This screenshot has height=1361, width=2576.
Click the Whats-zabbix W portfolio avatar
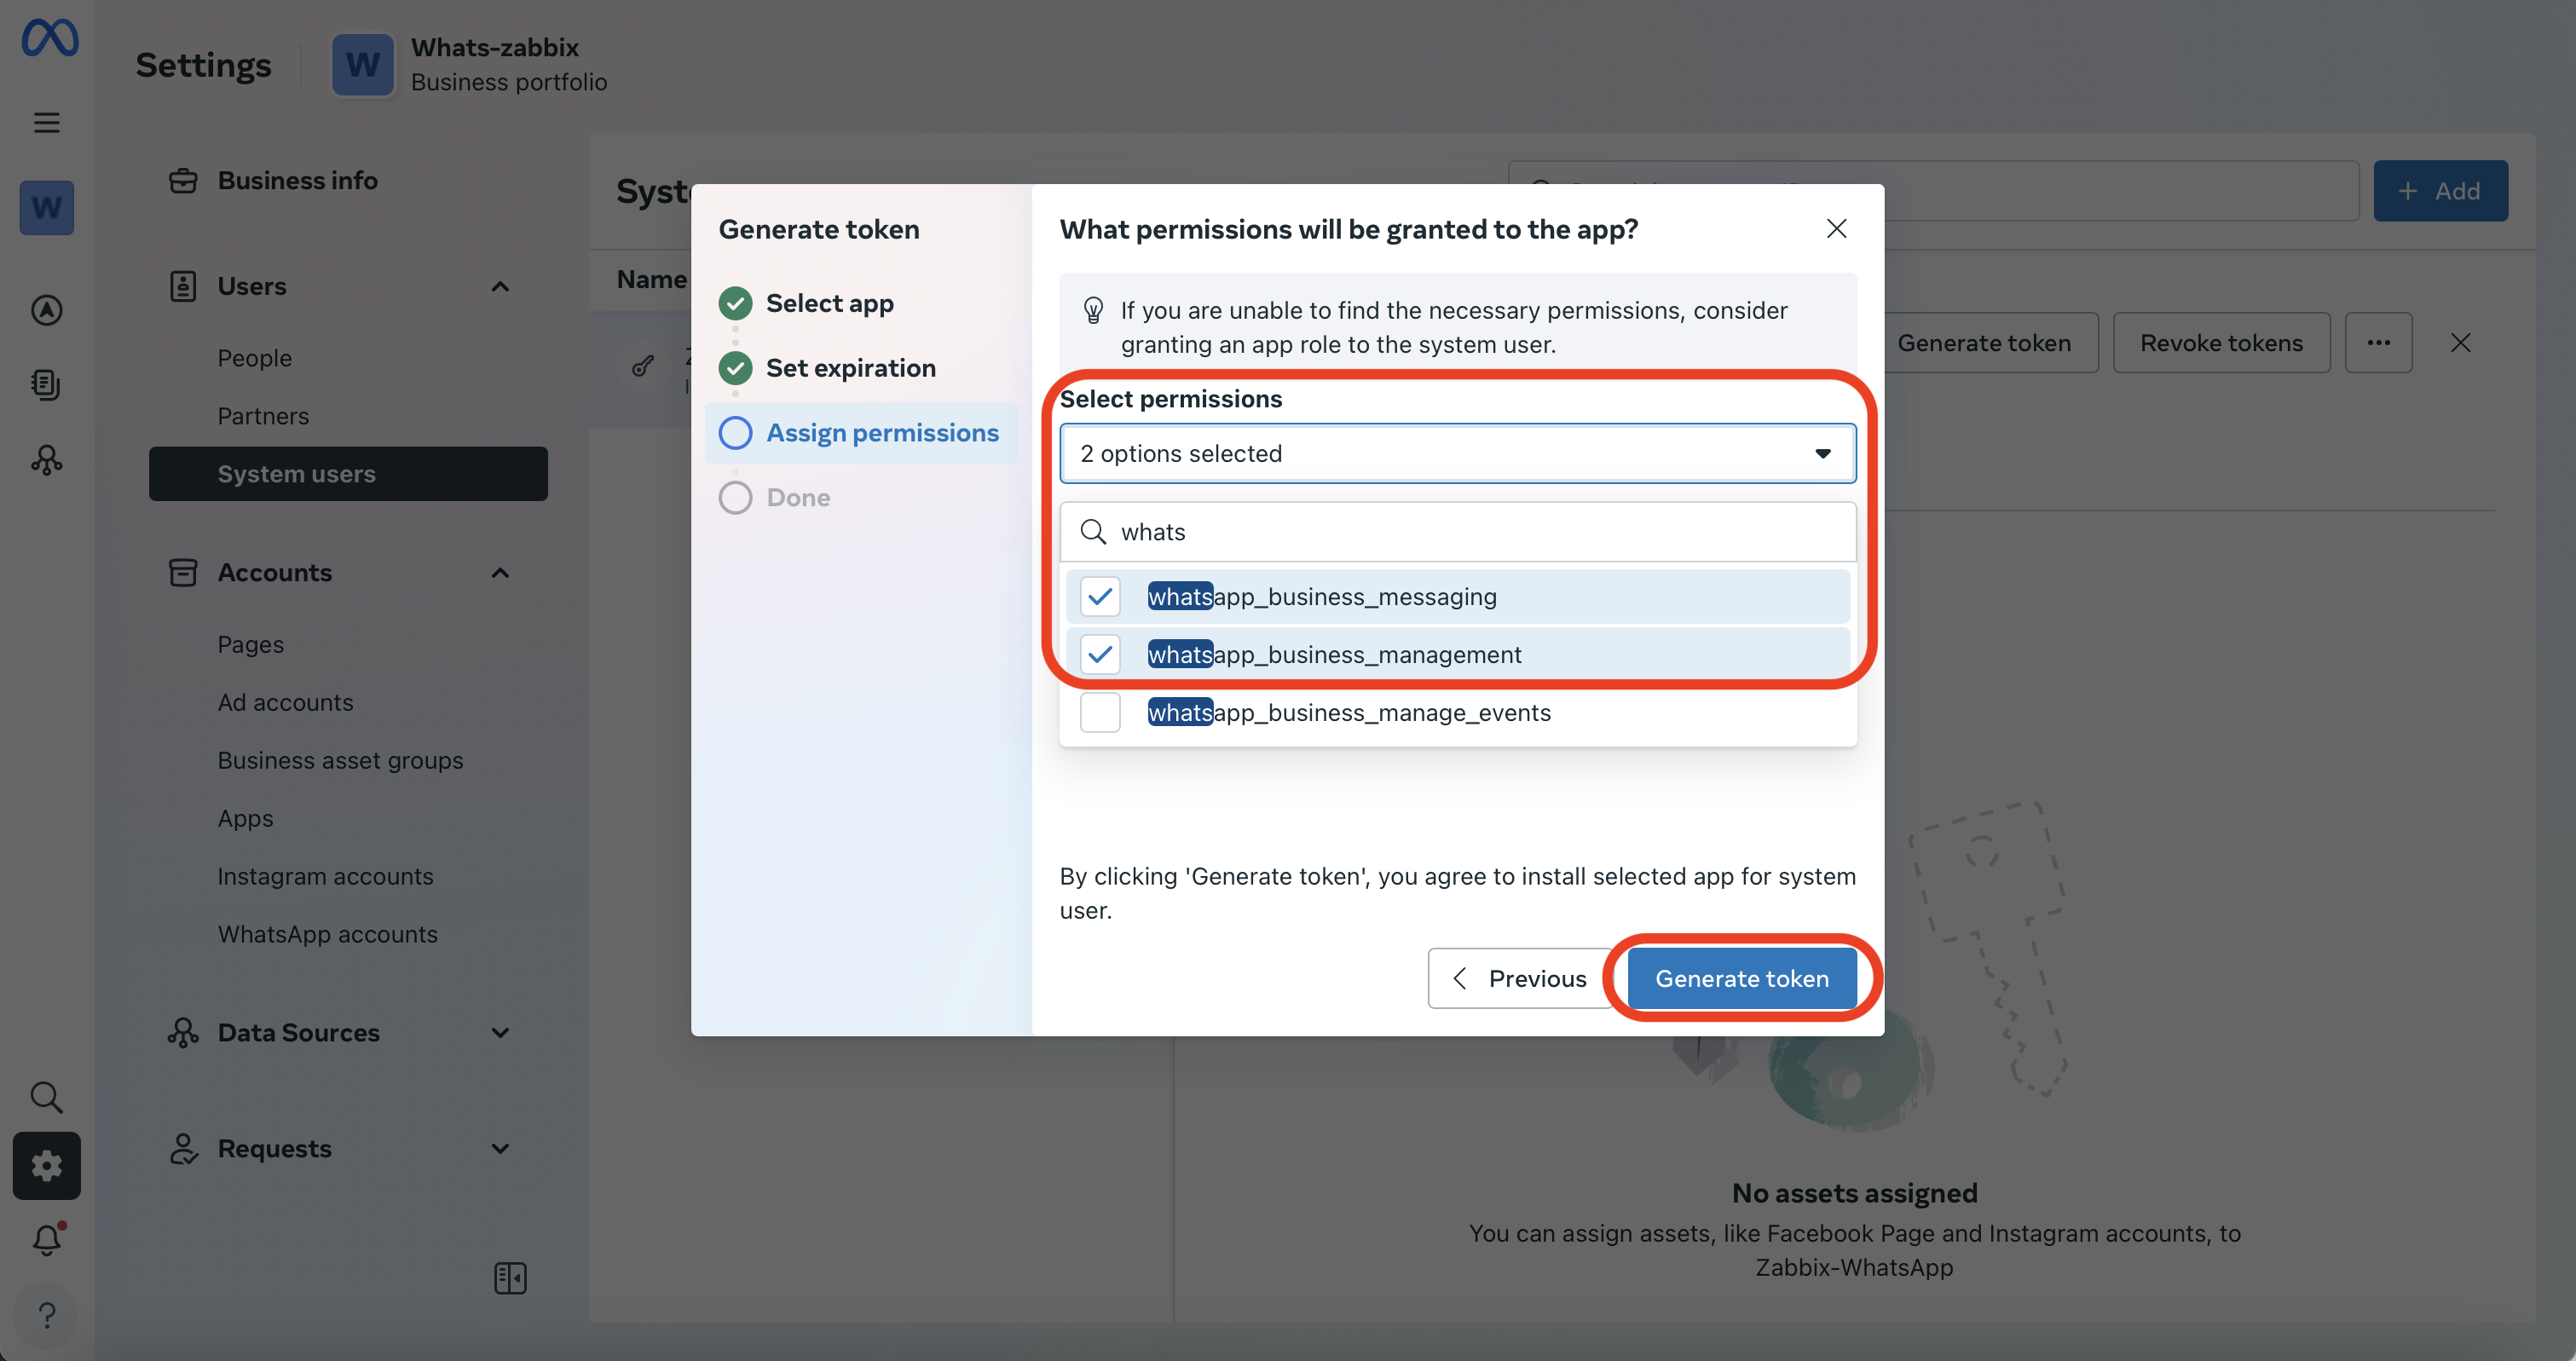point(363,65)
